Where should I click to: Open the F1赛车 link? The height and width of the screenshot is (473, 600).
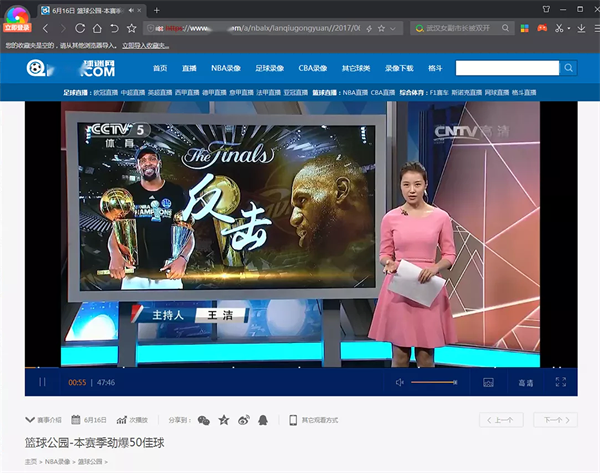(439, 92)
